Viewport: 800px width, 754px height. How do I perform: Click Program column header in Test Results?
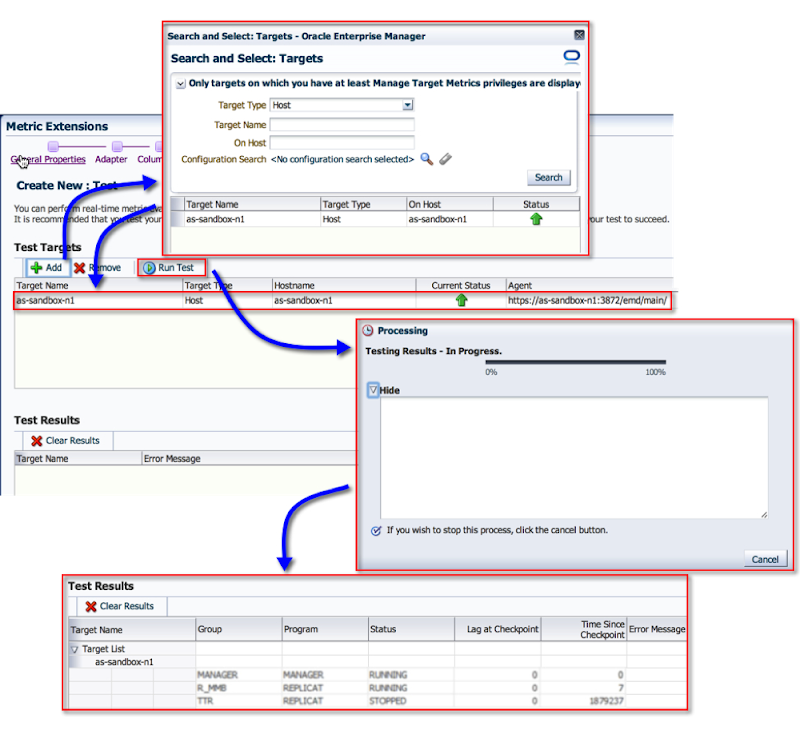pos(325,630)
